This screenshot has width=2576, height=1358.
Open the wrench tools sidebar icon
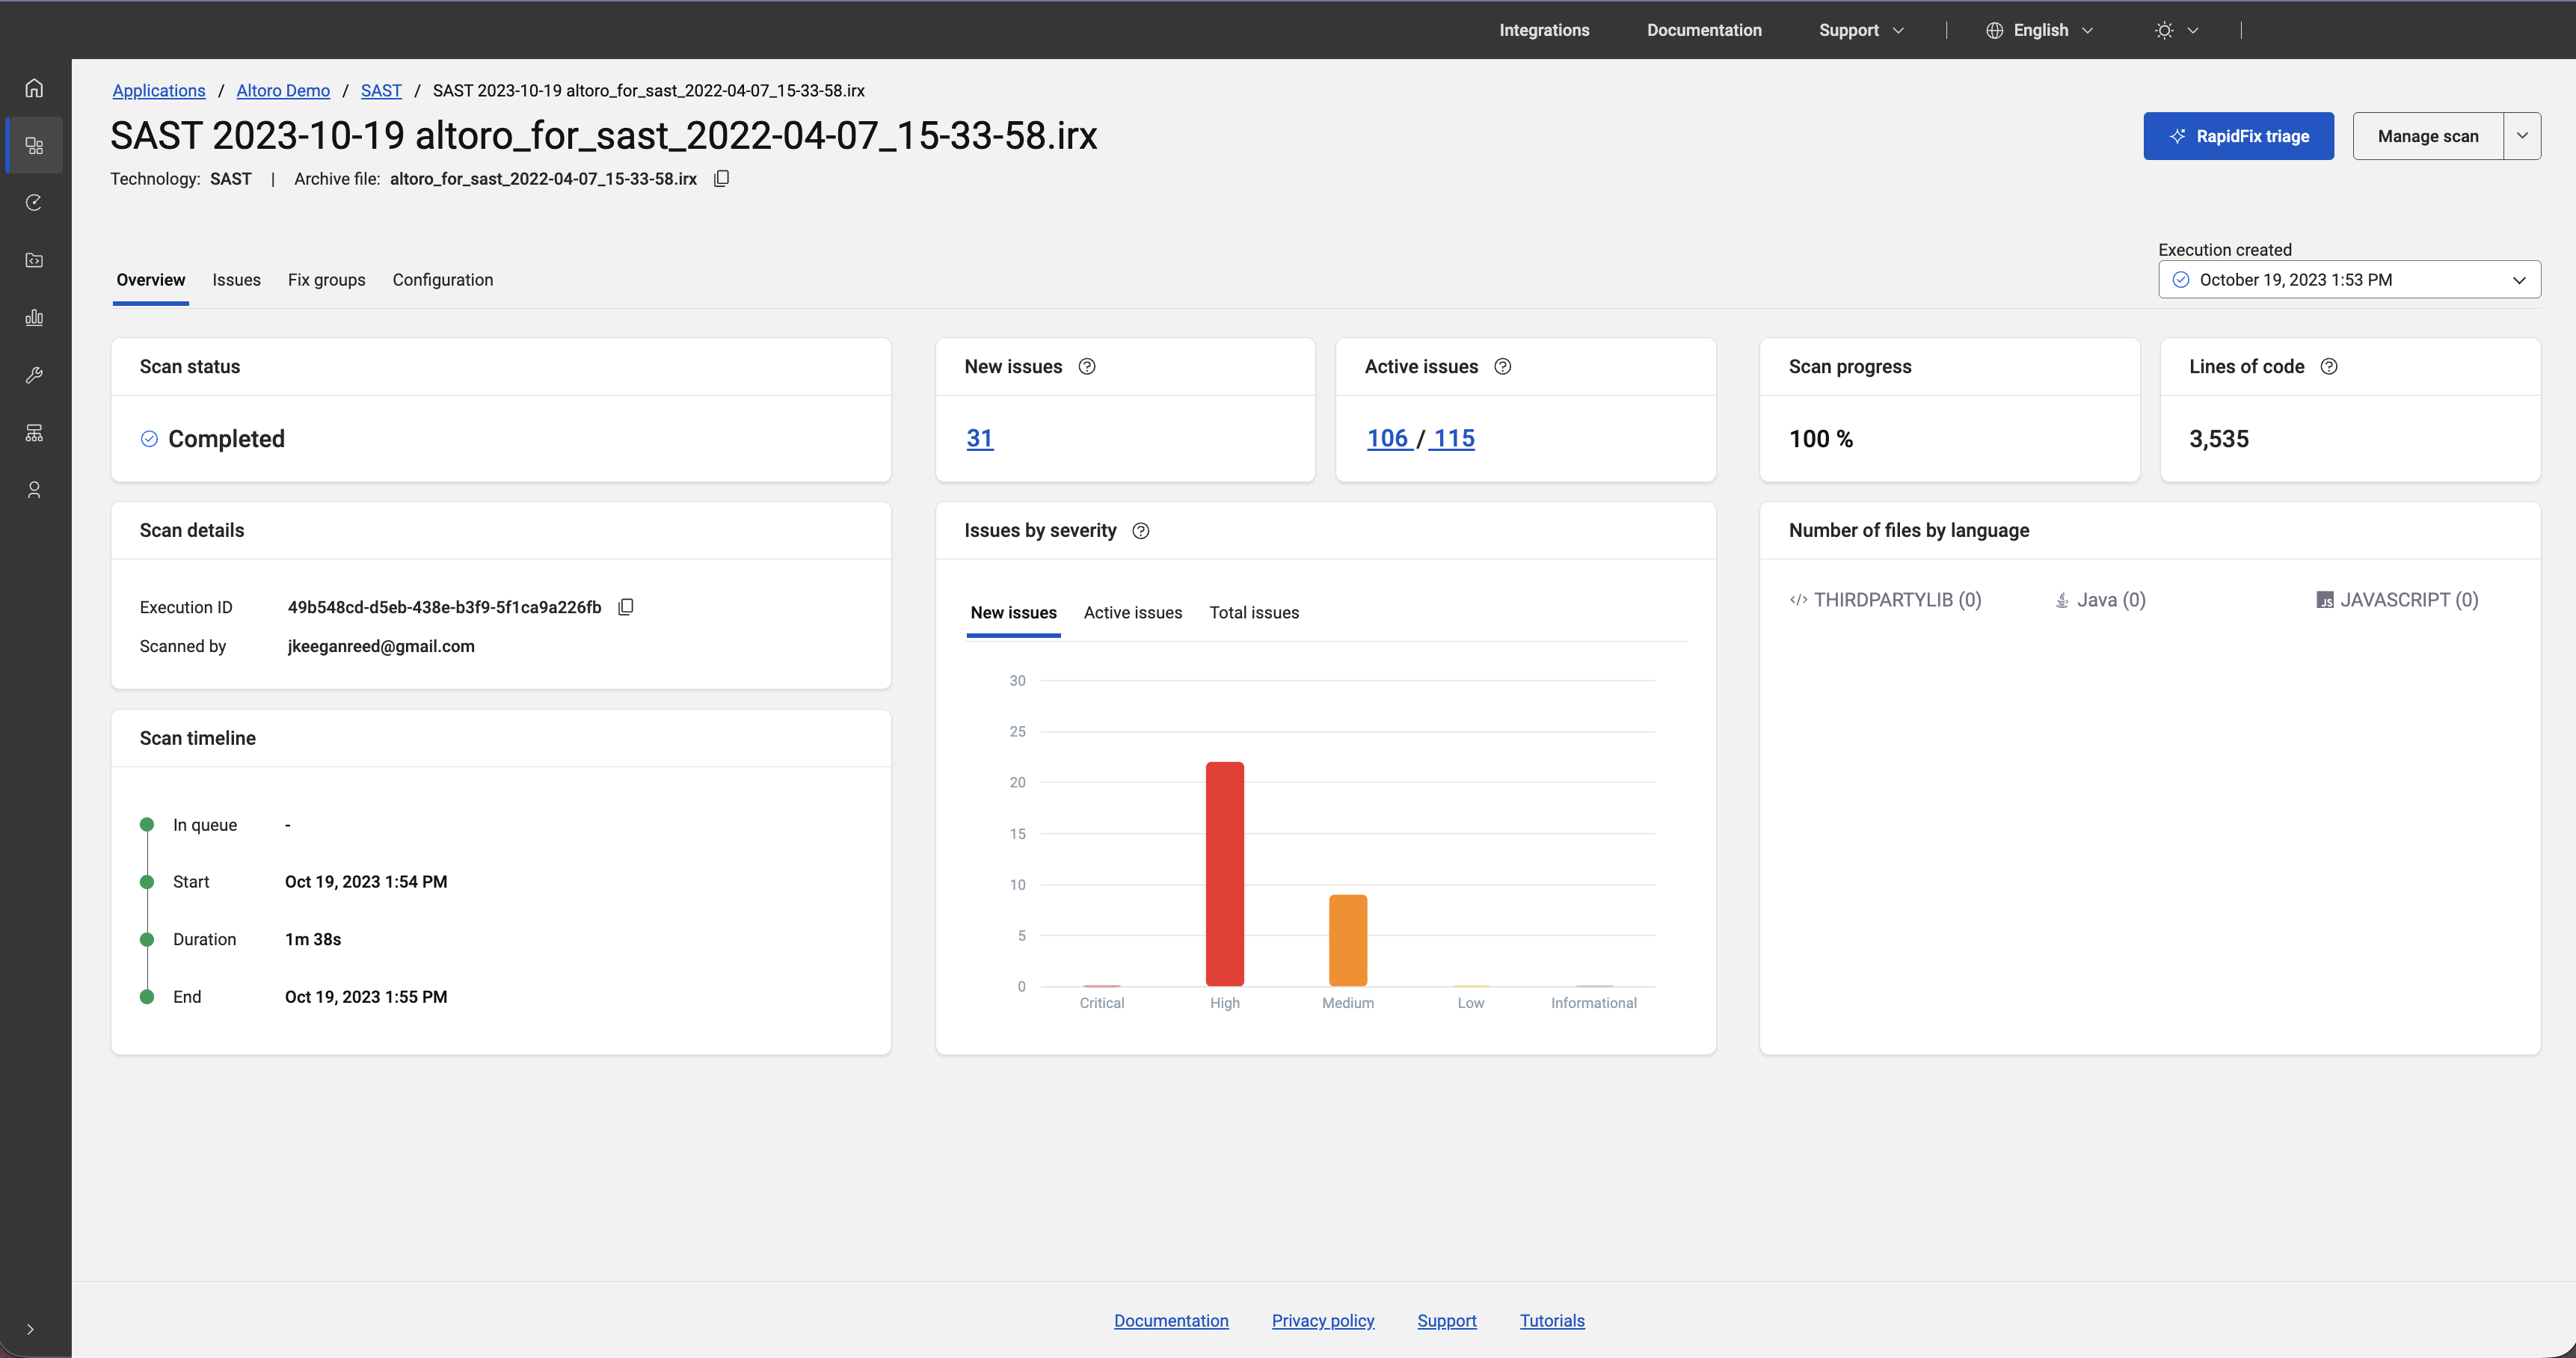[34, 375]
